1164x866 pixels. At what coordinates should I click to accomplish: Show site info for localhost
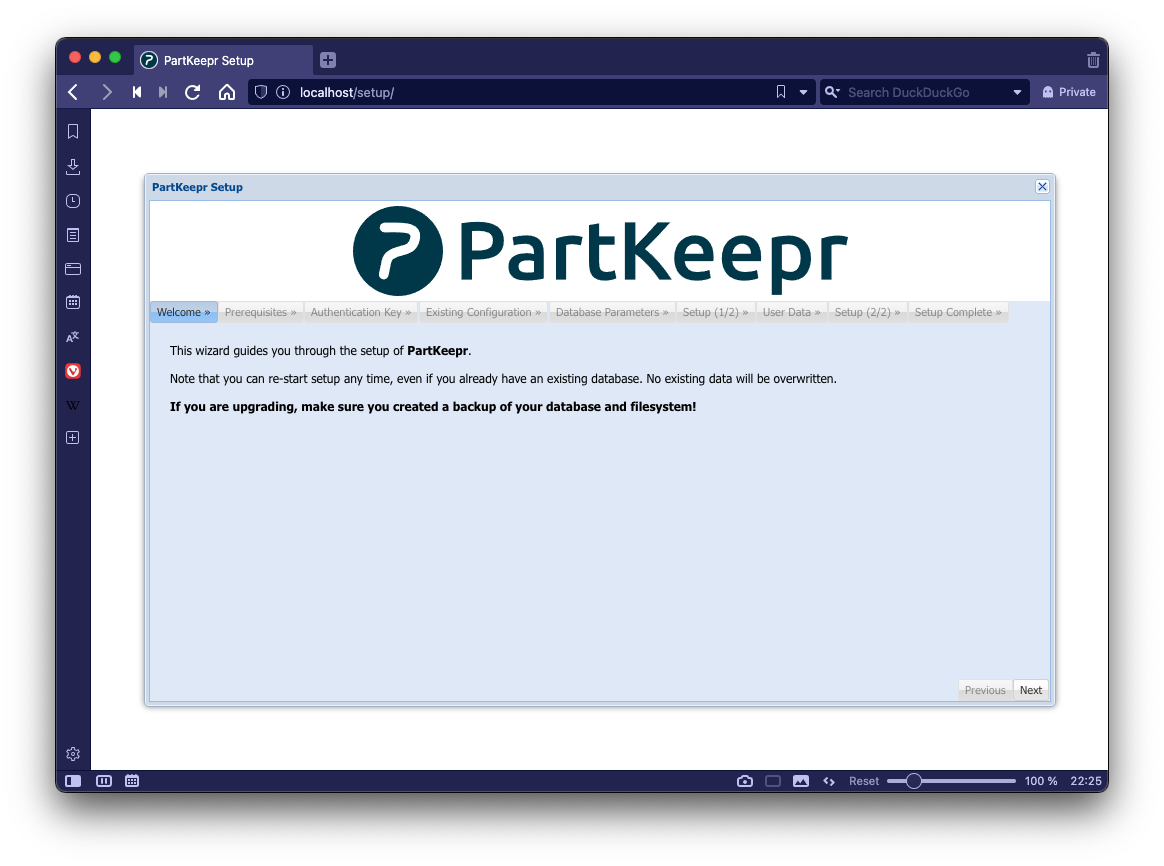pos(283,92)
